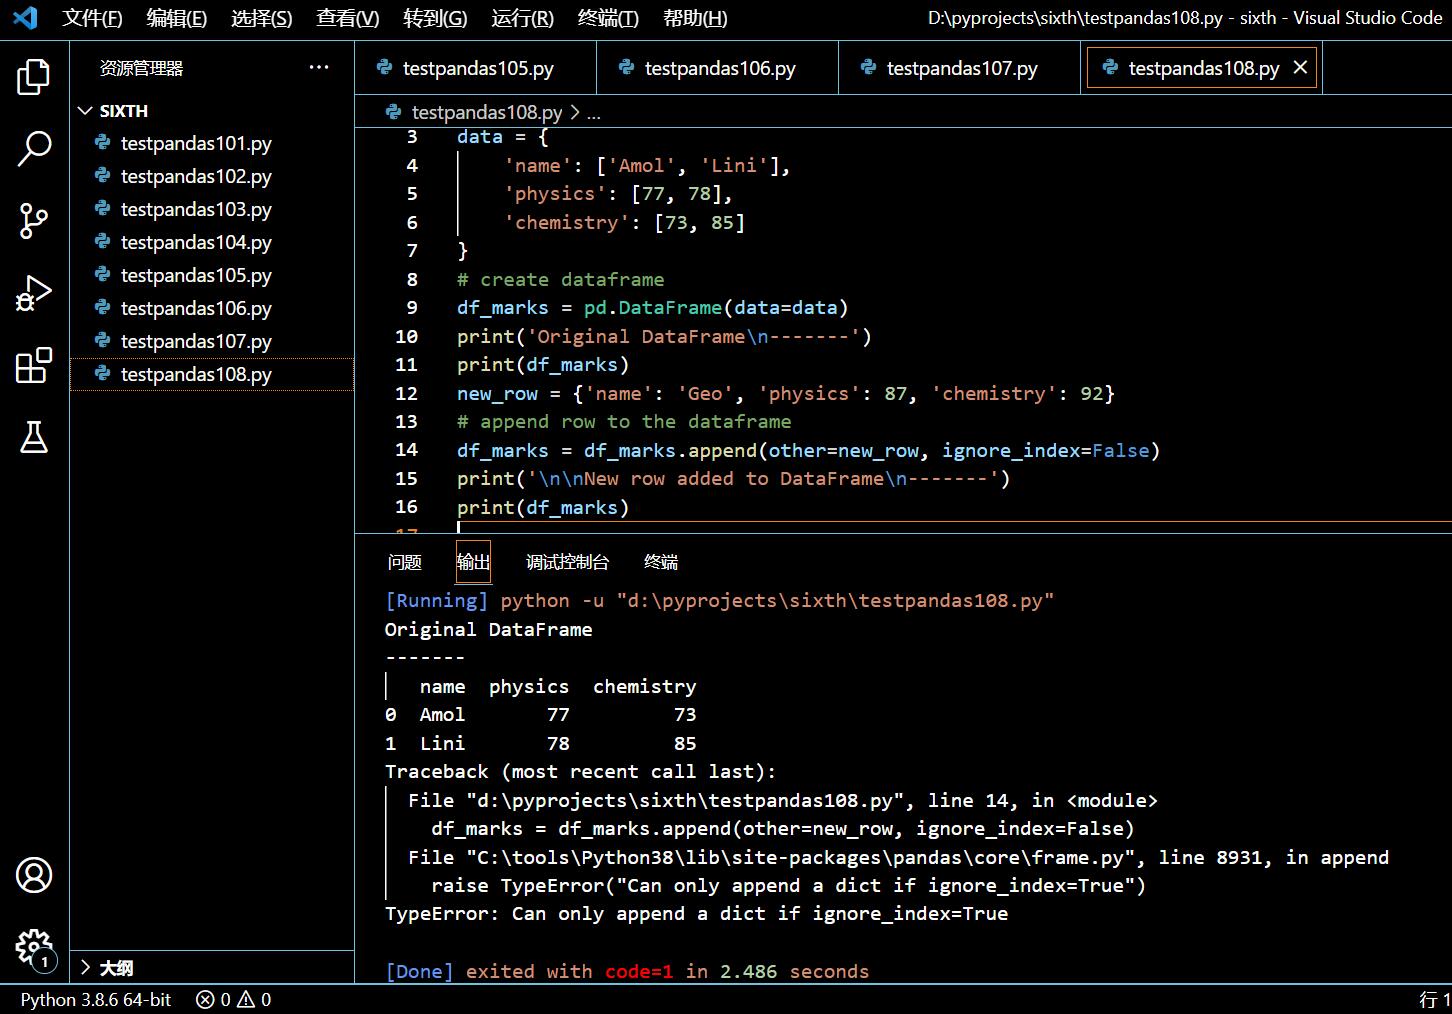Open the 转到(G) menu

[x=435, y=18]
